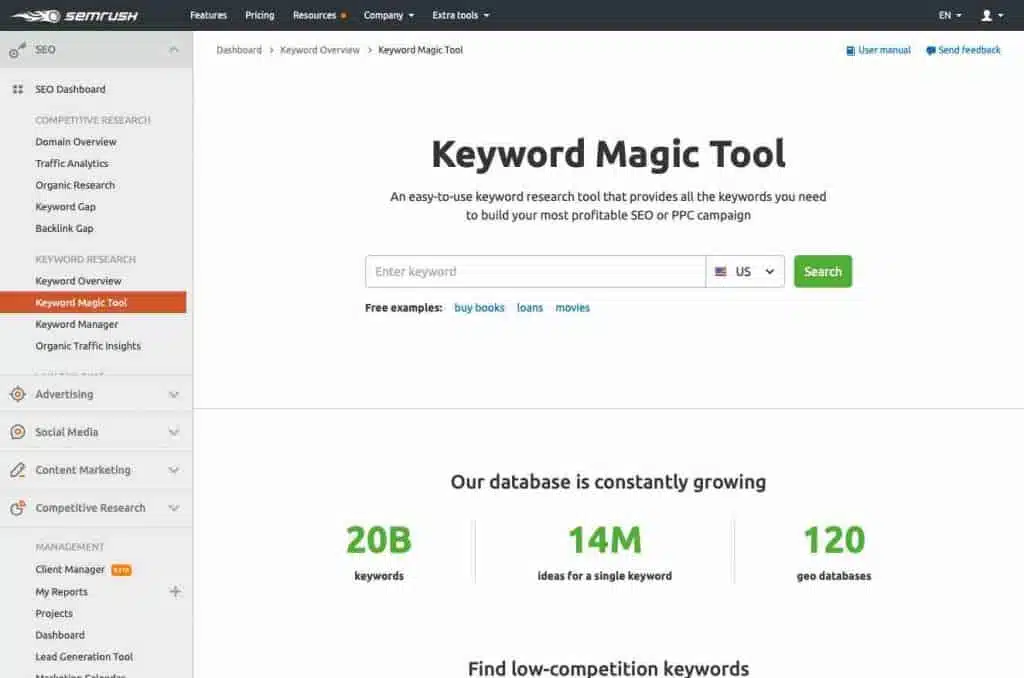Go to Keyword Overview breadcrumb

(x=320, y=50)
